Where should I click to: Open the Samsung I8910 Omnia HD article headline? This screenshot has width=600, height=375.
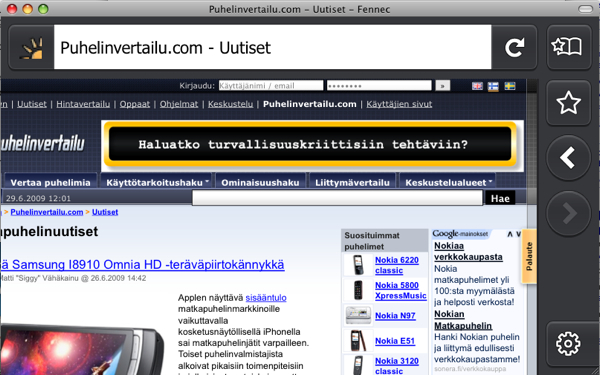[x=143, y=264]
